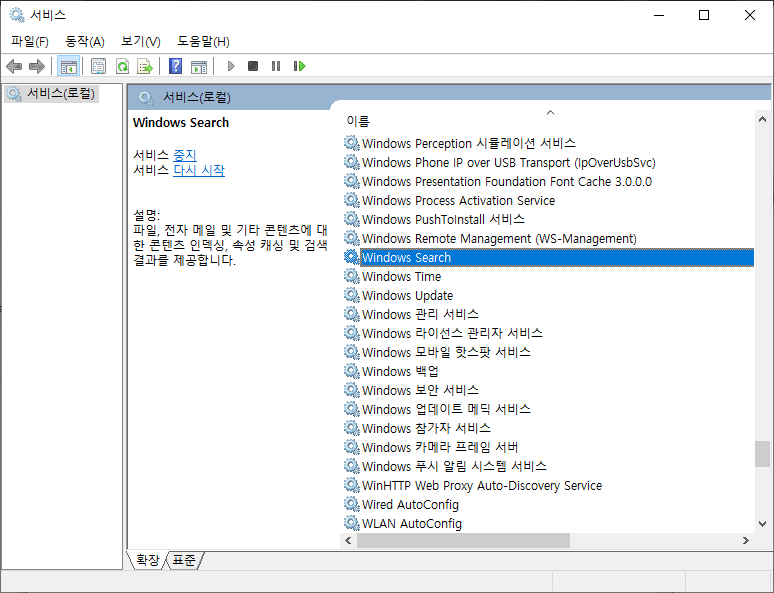Select the Windows Search row name
774x593 pixels.
[406, 257]
